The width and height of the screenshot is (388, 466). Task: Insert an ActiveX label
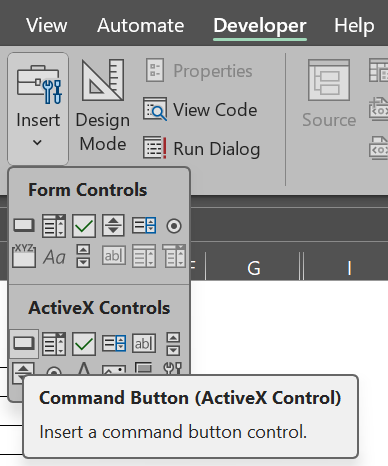(x=84, y=369)
